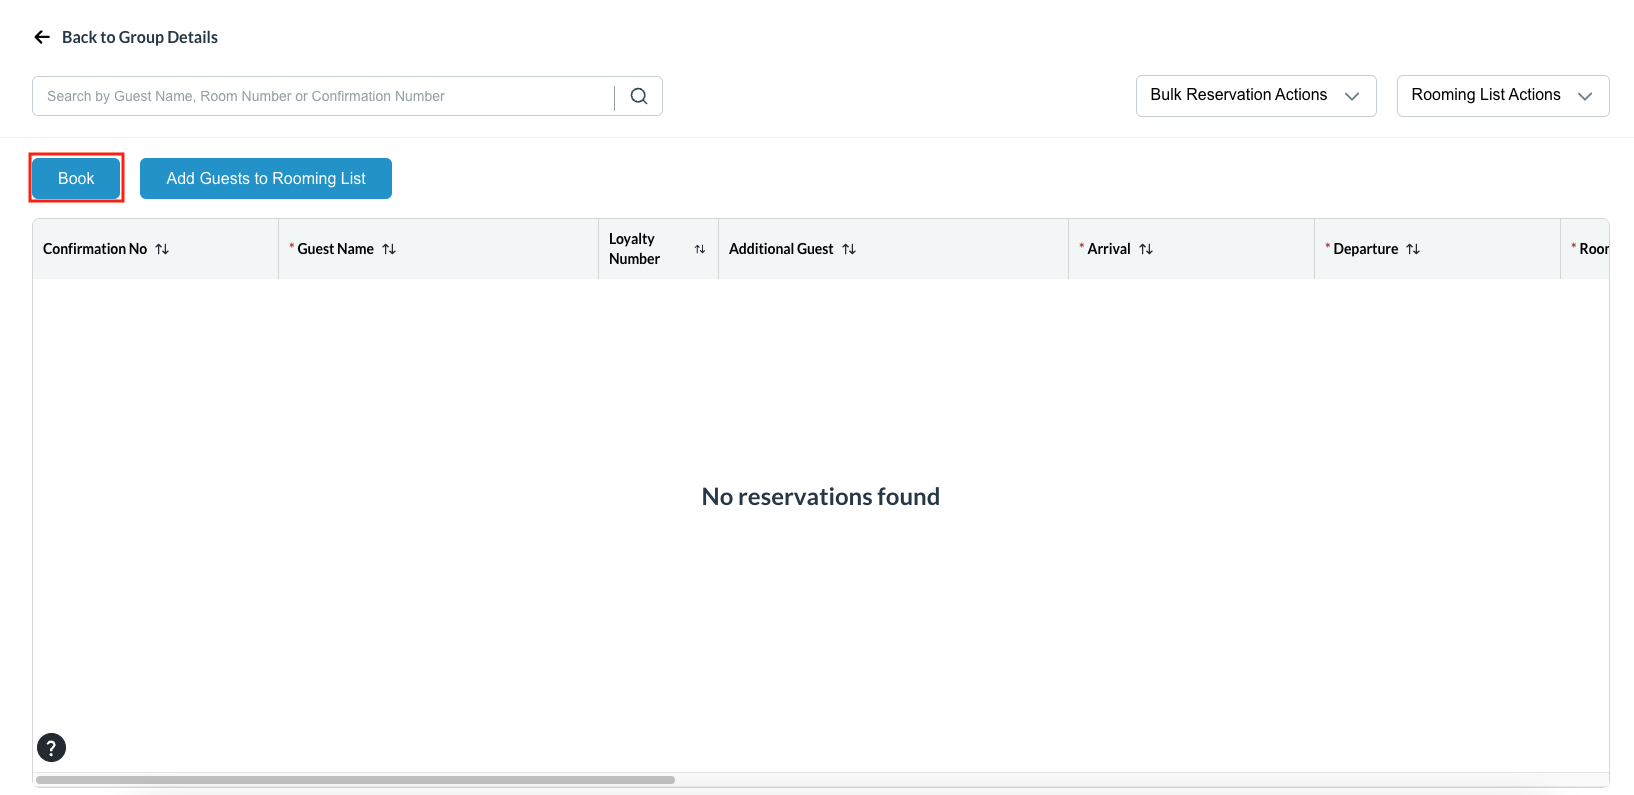1634x795 pixels.
Task: Sort by Confirmation No arrows icon
Action: coord(162,249)
